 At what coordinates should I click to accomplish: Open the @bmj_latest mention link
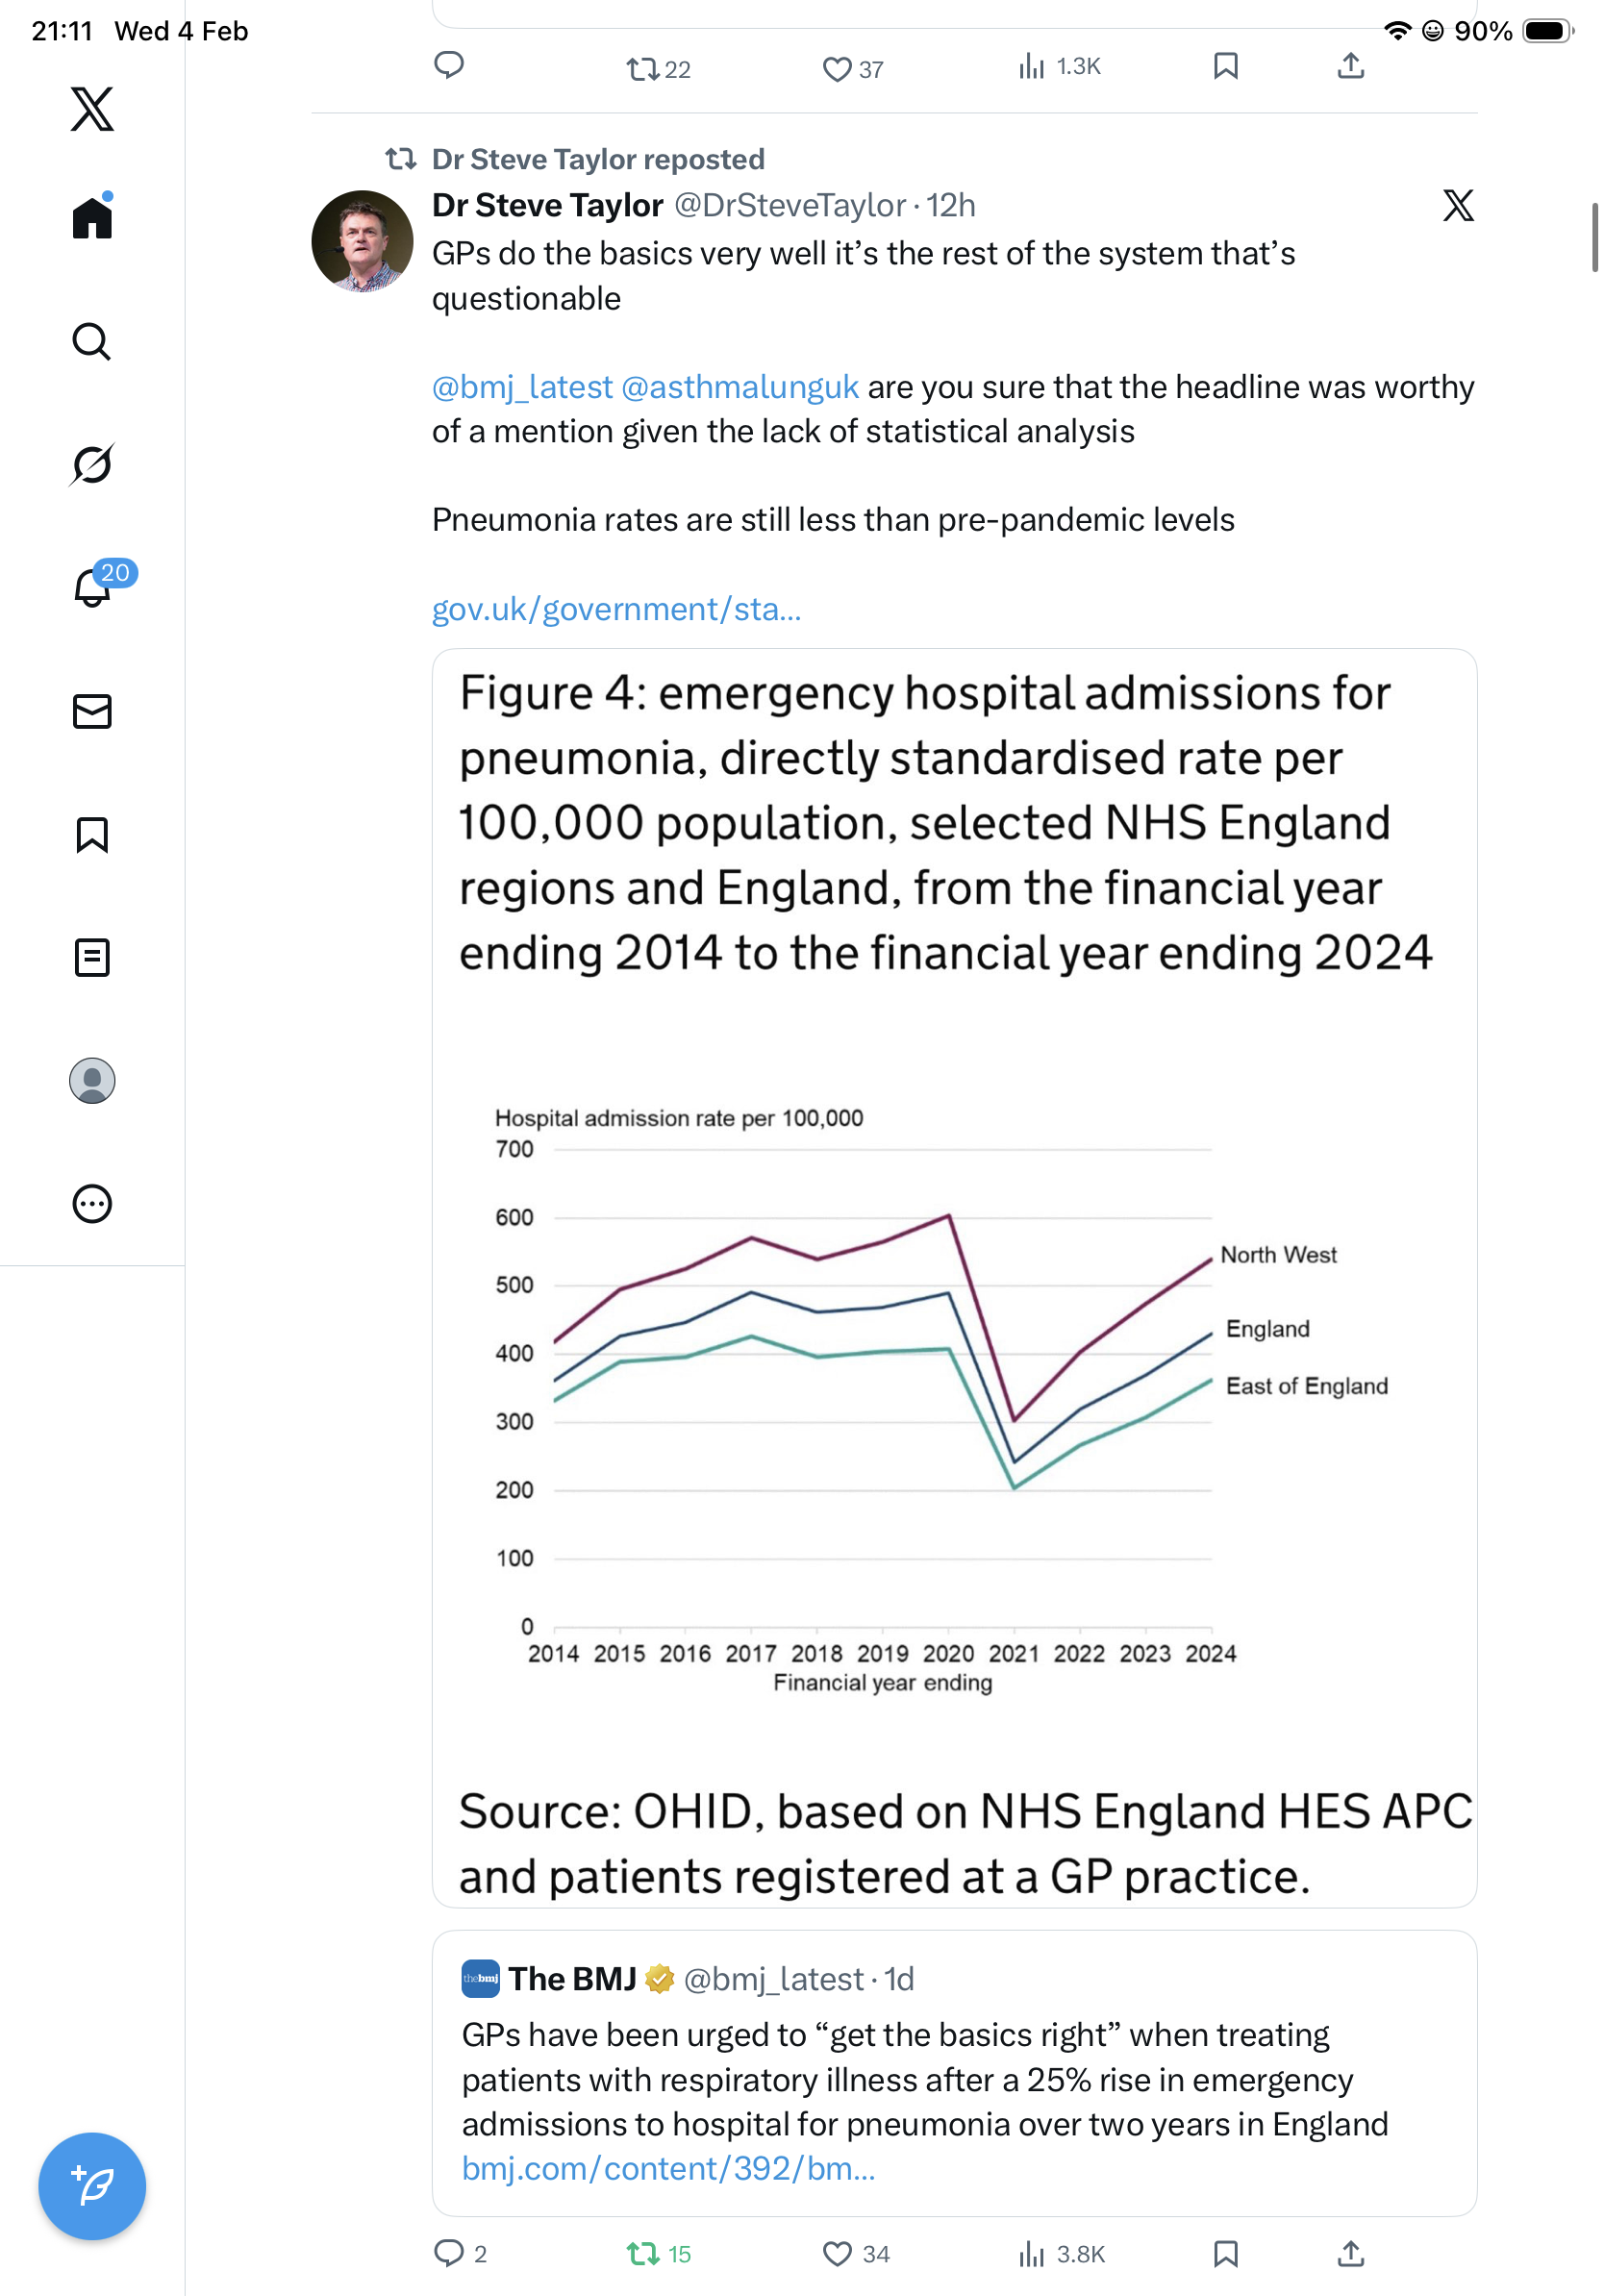522,387
